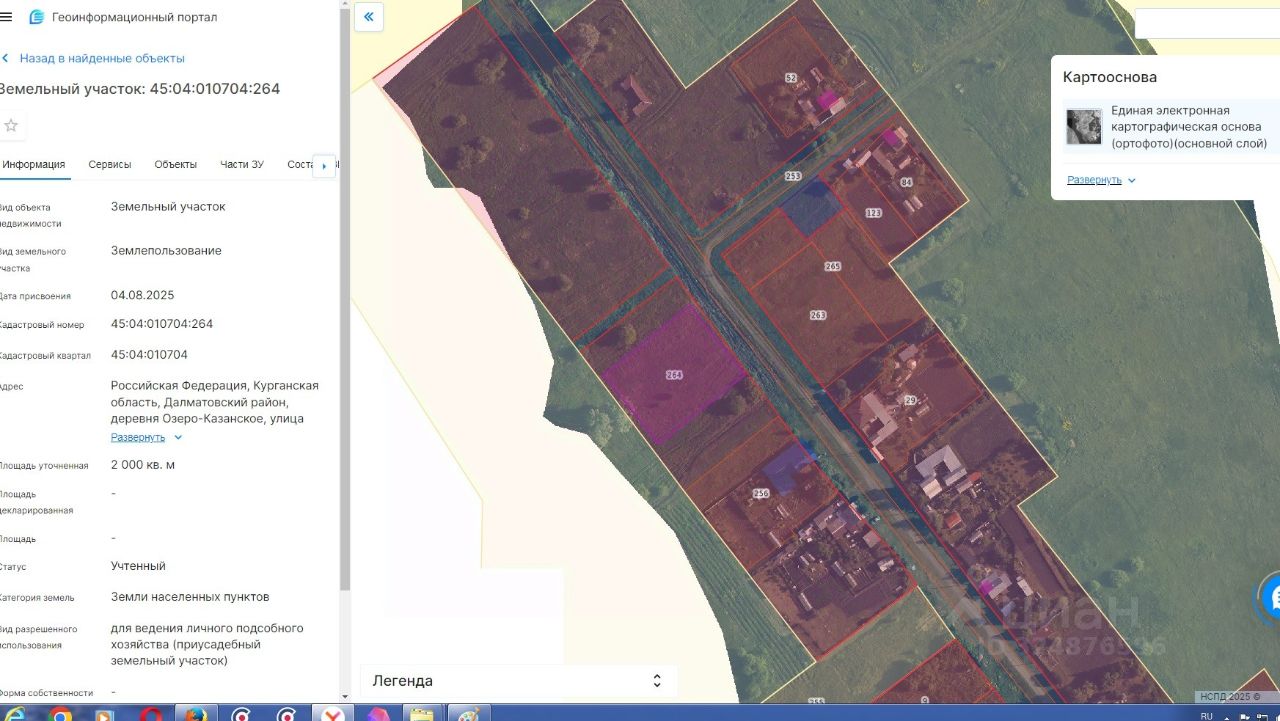Click the 'Землепользование' land type value

[166, 251]
